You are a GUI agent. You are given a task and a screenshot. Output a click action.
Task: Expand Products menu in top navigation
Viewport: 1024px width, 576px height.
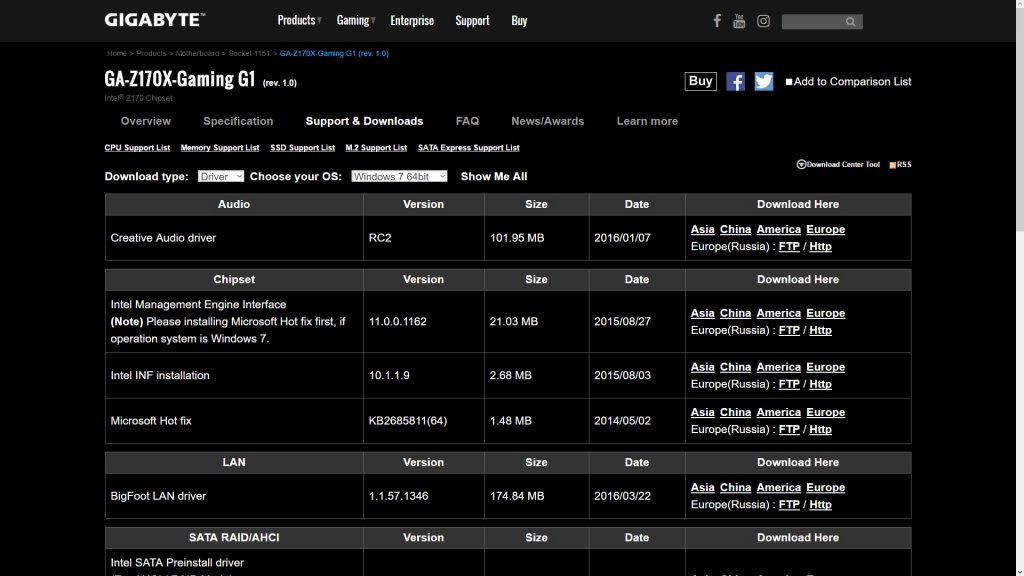point(299,20)
